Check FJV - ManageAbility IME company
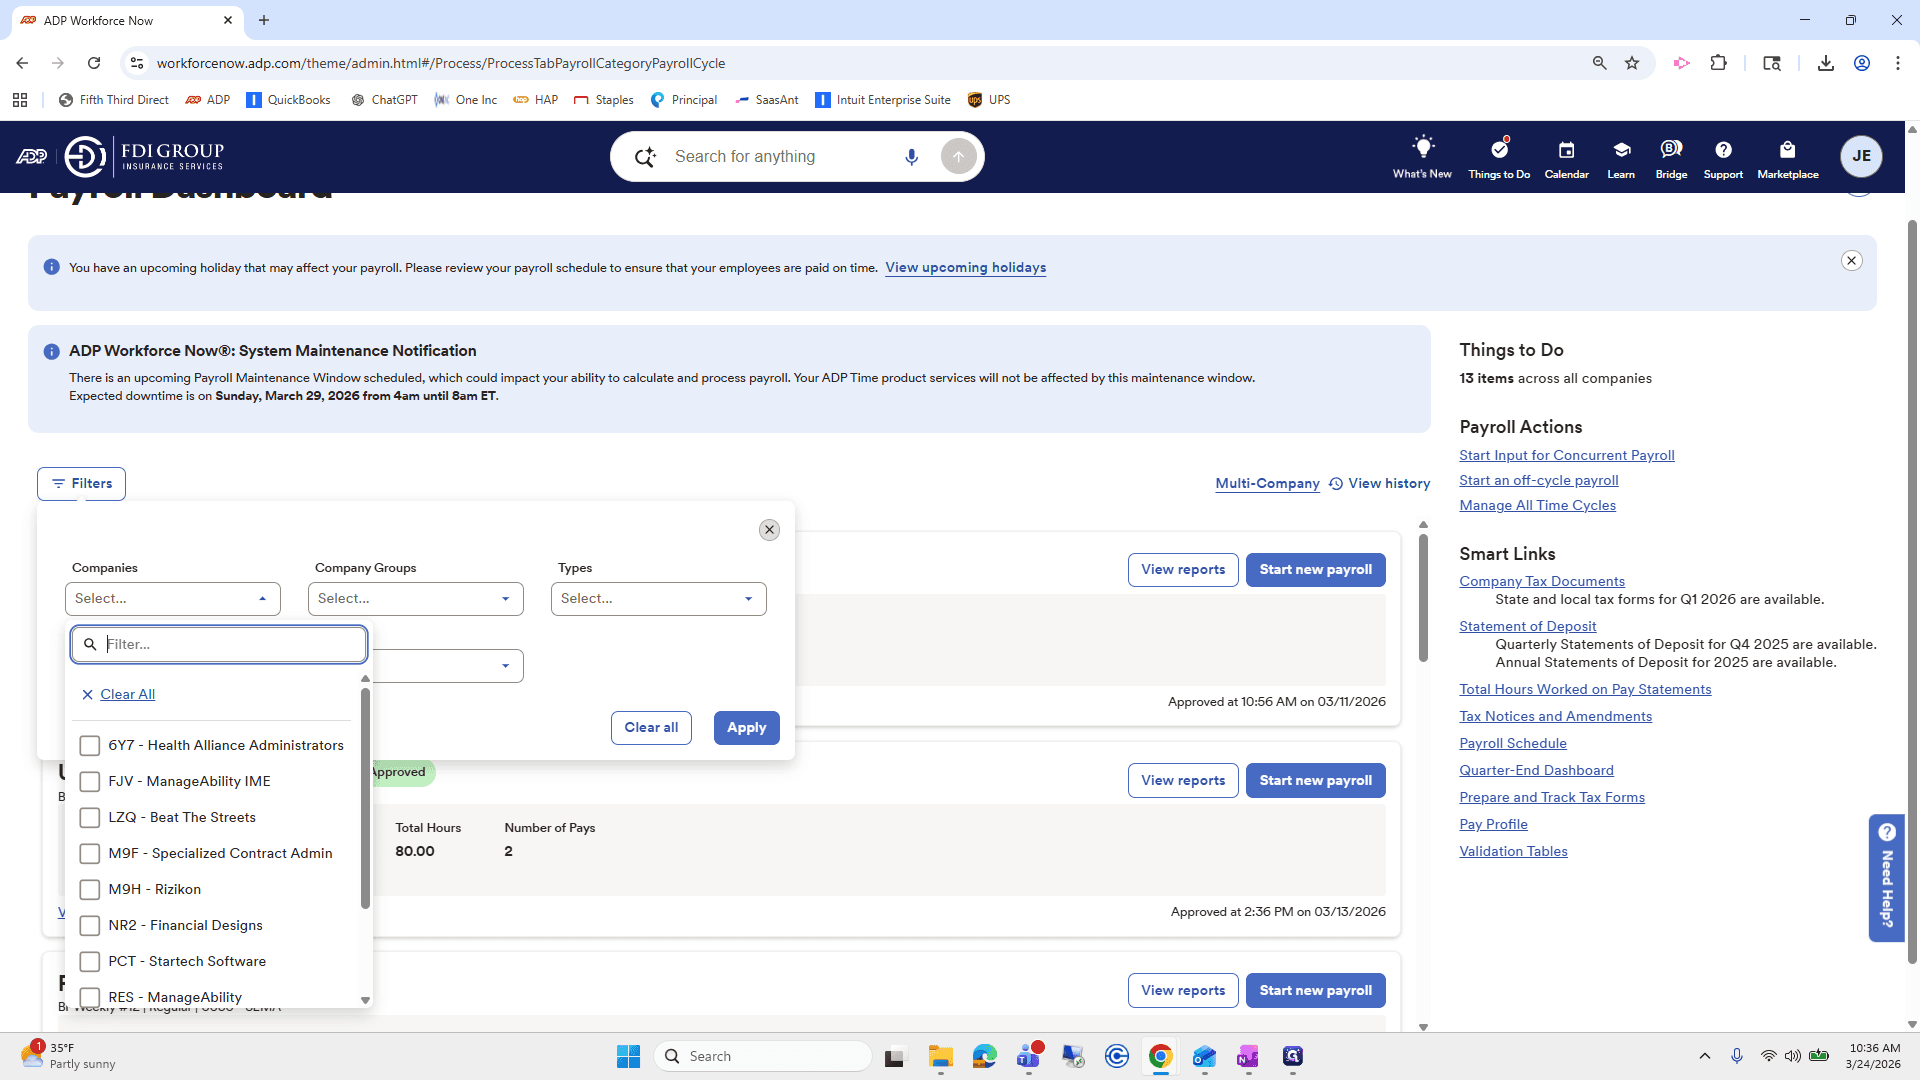Image resolution: width=1920 pixels, height=1080 pixels. (90, 782)
